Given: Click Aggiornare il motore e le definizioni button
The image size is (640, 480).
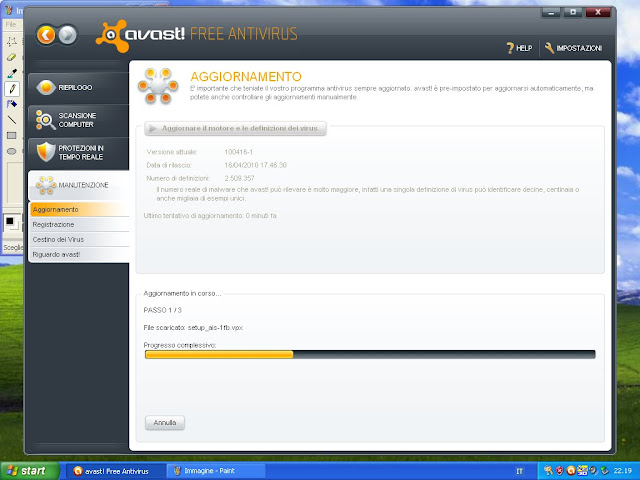Looking at the screenshot, I should click(236, 129).
